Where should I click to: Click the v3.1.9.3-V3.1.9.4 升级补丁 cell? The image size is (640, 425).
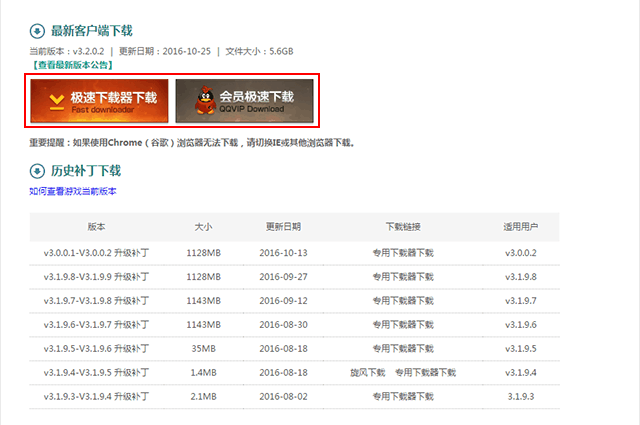coord(96,396)
